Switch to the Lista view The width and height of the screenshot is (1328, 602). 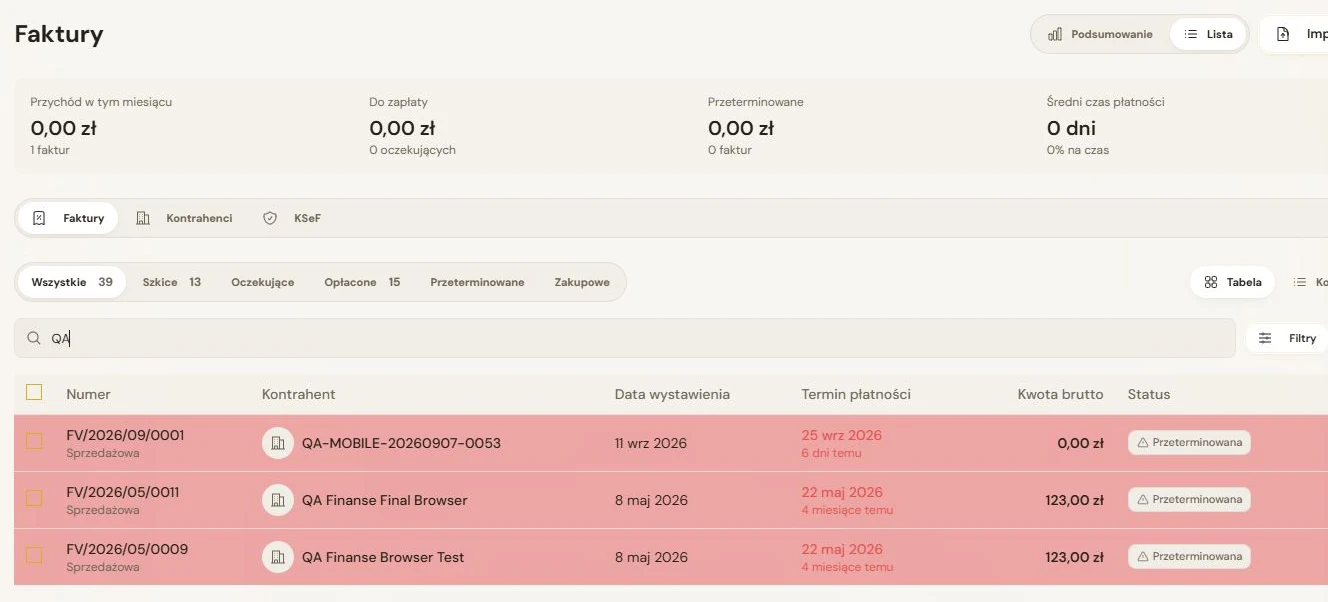click(1208, 34)
